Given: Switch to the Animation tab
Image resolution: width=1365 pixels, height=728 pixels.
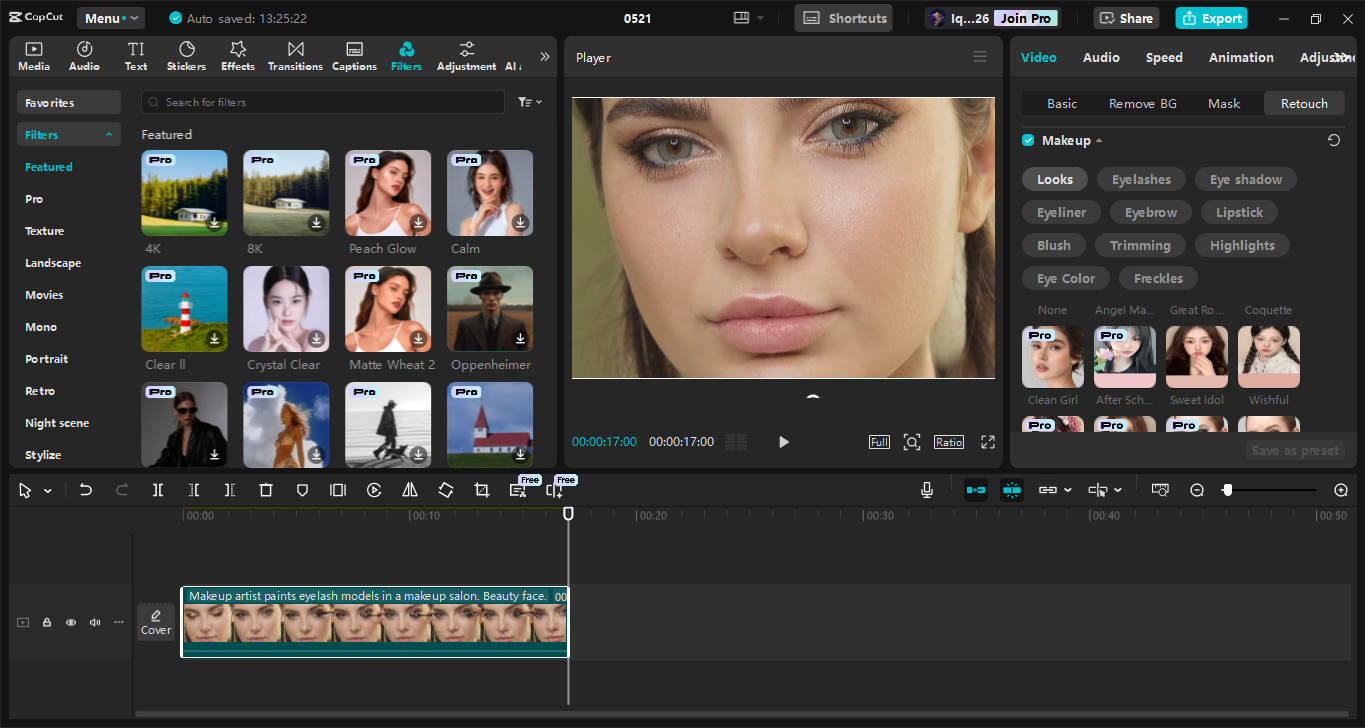Looking at the screenshot, I should coord(1241,57).
